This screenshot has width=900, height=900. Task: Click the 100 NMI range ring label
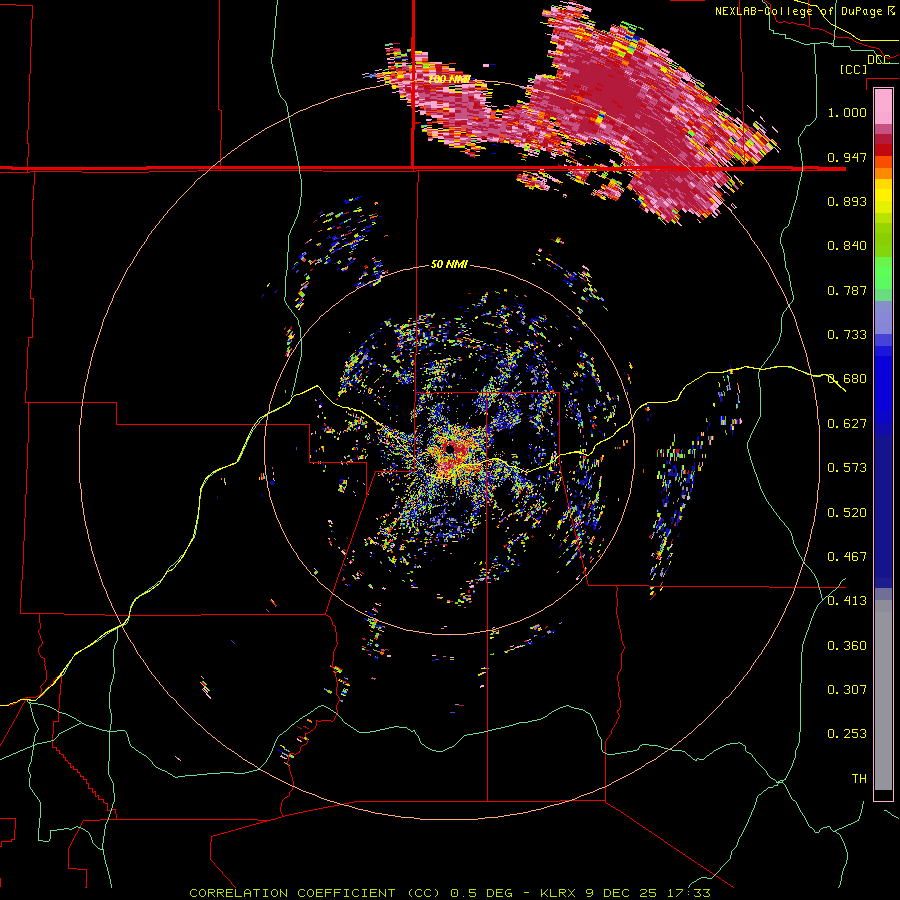tap(449, 79)
